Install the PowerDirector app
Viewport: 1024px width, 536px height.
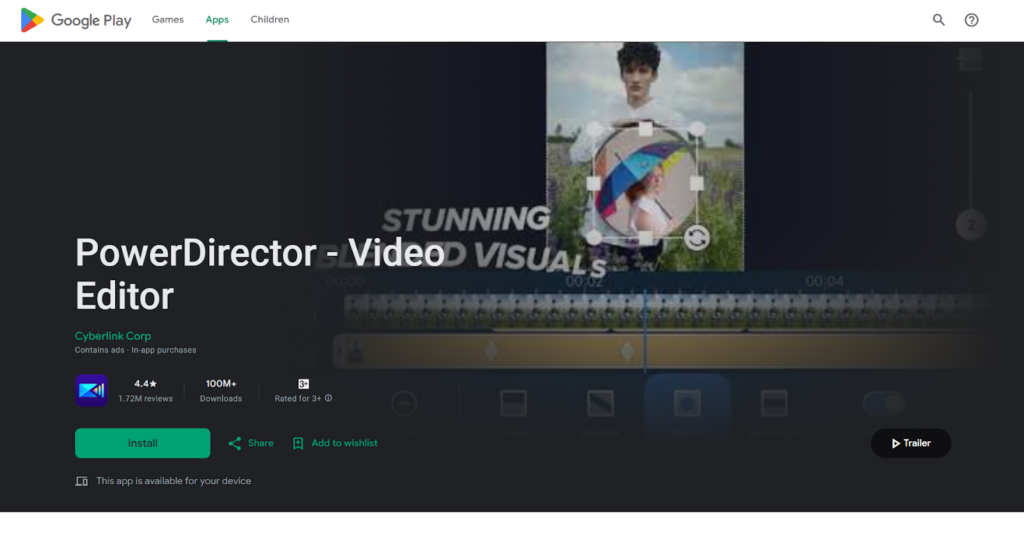pos(142,443)
